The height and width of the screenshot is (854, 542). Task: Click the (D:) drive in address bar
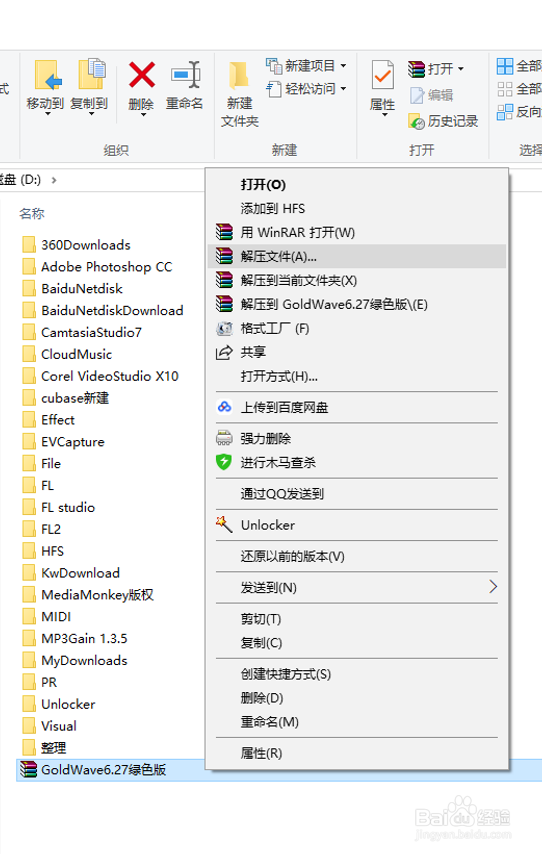(30, 180)
